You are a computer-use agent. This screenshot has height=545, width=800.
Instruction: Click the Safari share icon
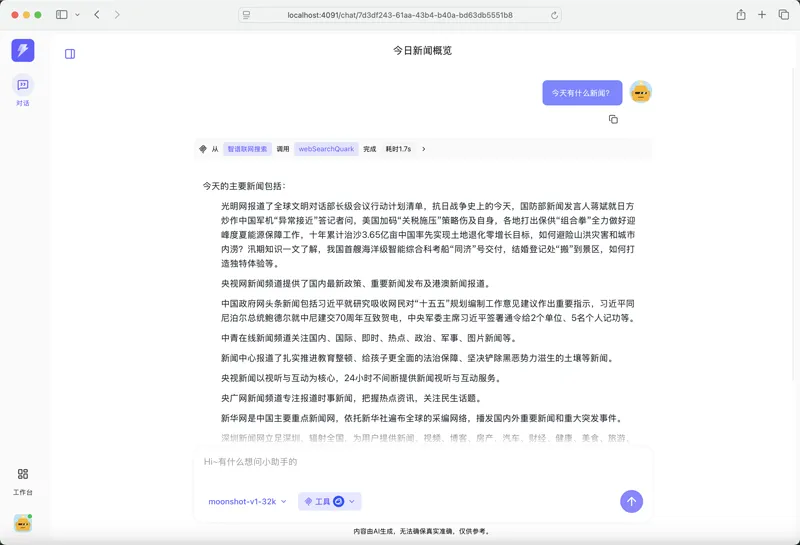741,15
